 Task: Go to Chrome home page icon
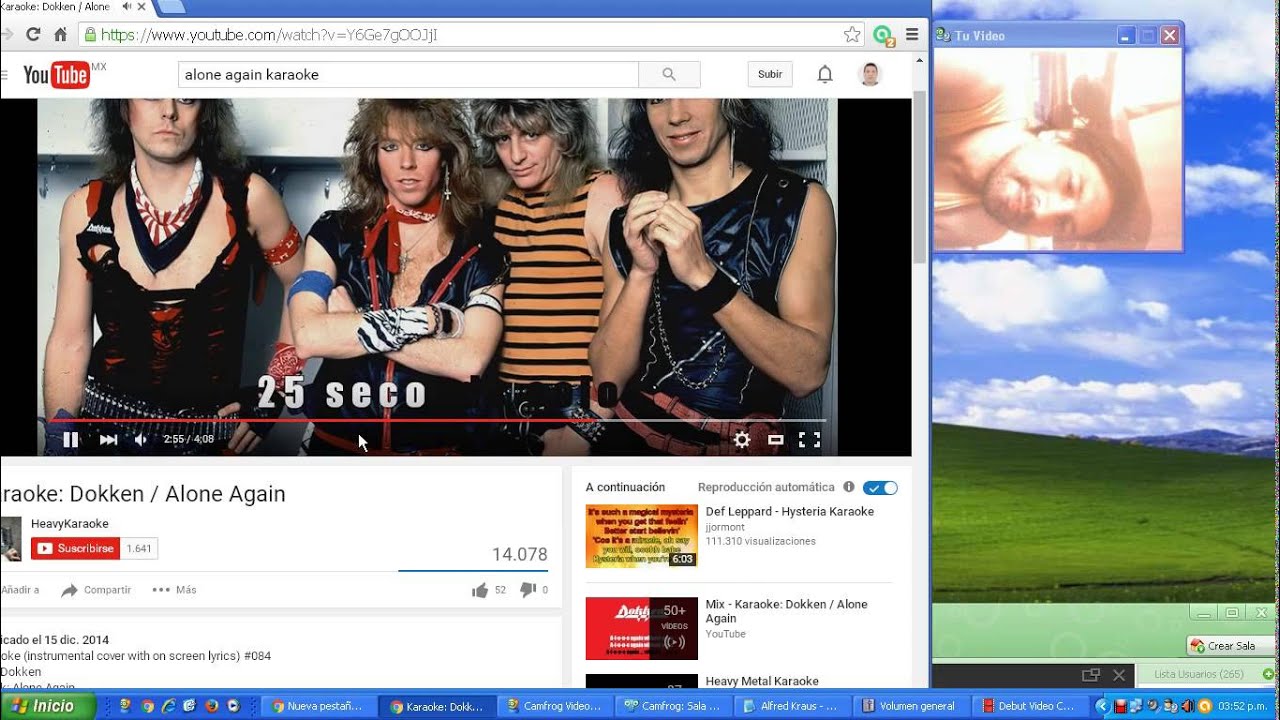click(x=60, y=35)
